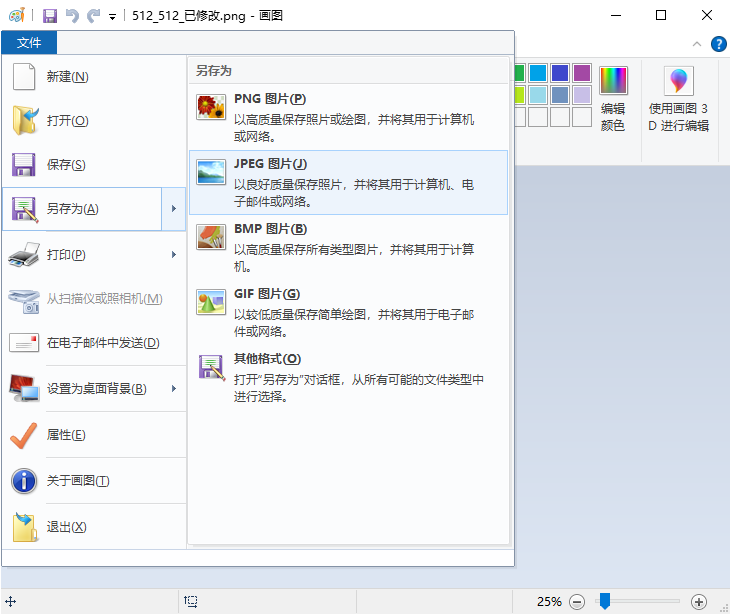Choose 其他格式(O) save option
Screen dimensions: 731x615
pos(348,378)
